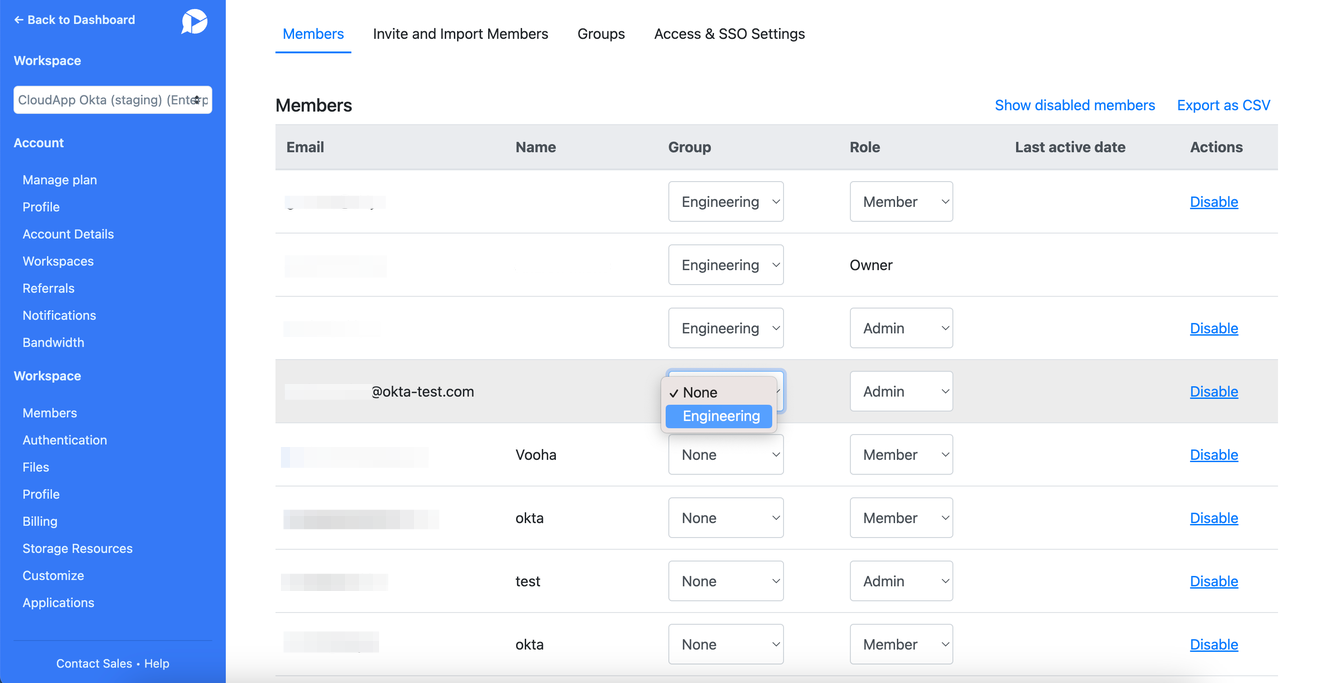The height and width of the screenshot is (683, 1325).
Task: Click the name Vooha
Action: tap(536, 455)
